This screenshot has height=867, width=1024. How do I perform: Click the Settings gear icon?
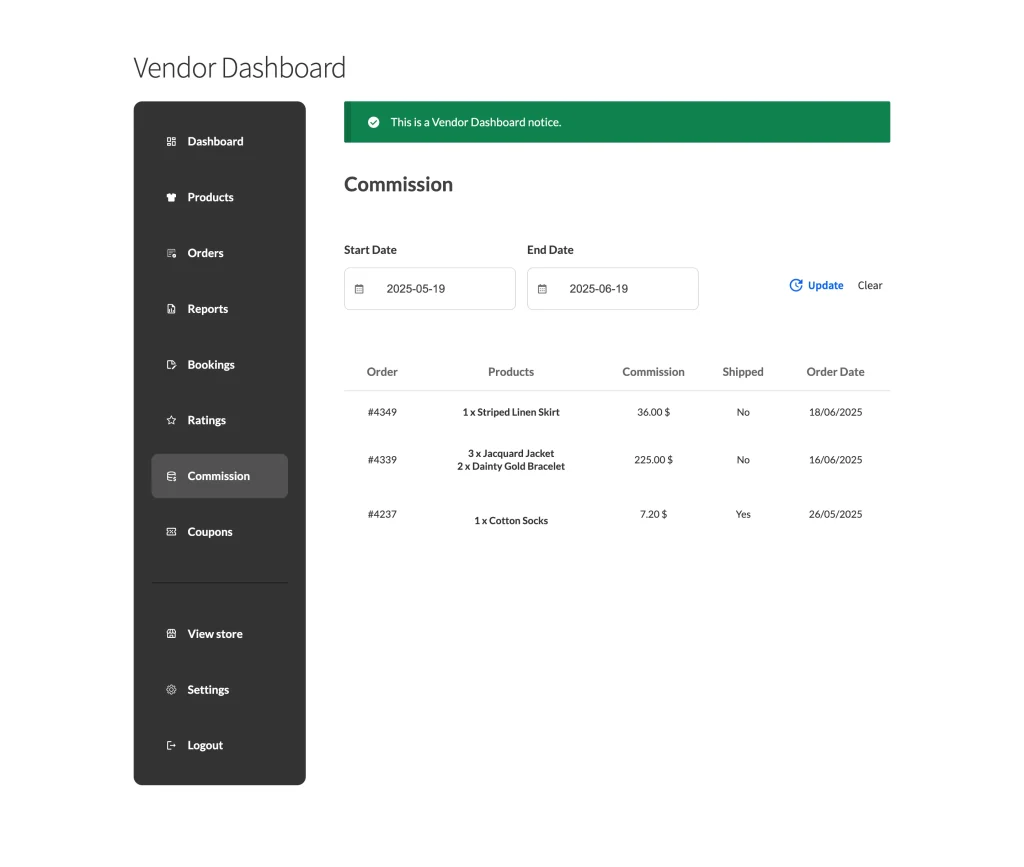point(171,690)
